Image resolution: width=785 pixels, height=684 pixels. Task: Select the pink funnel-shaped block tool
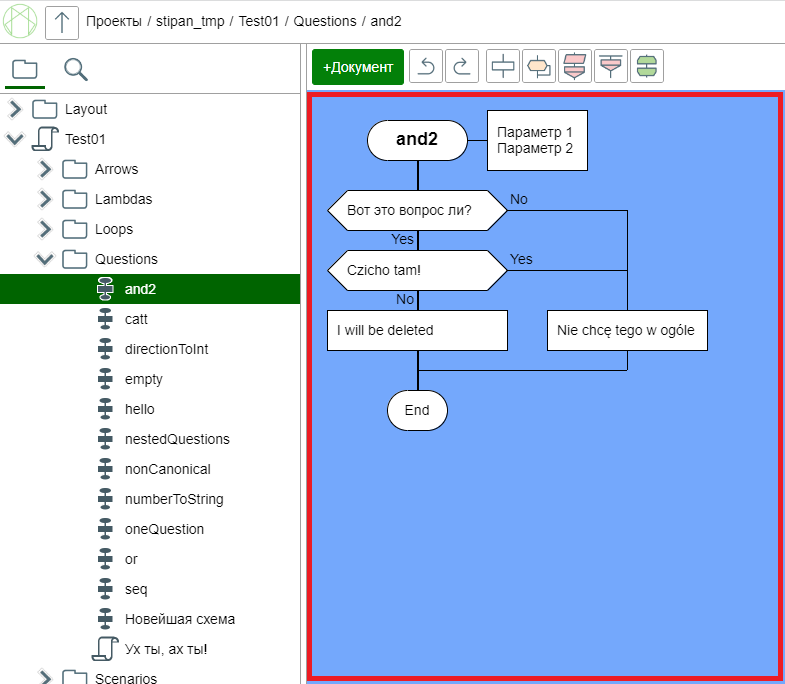[x=611, y=67]
